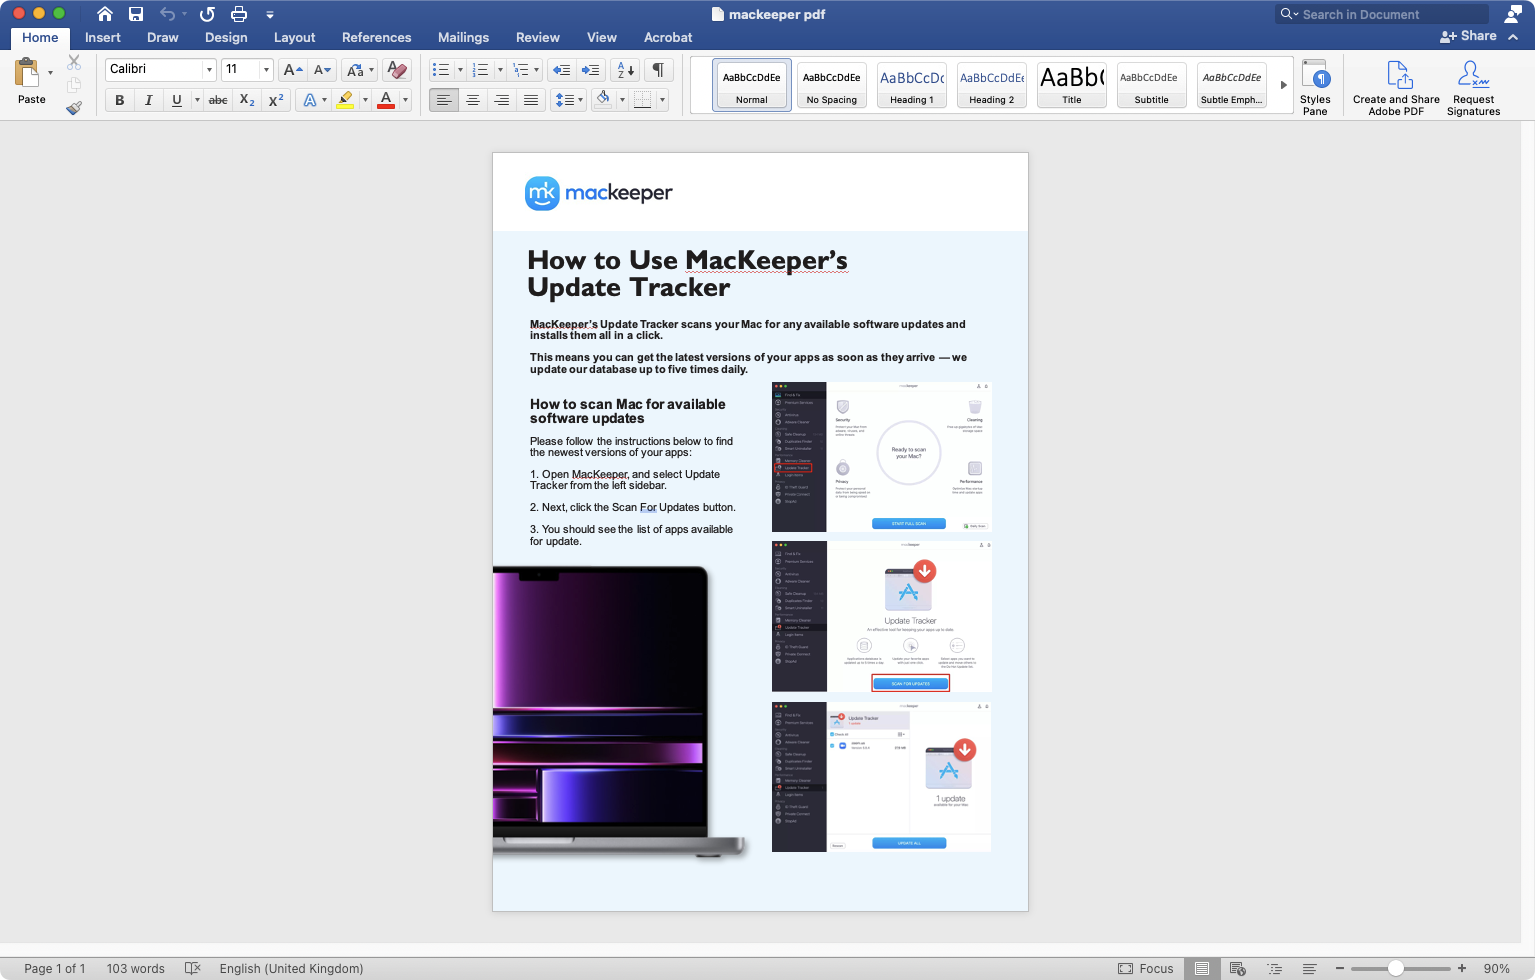Decrease paragraph indent
Screen dimensions: 1535x980
[x=561, y=70]
